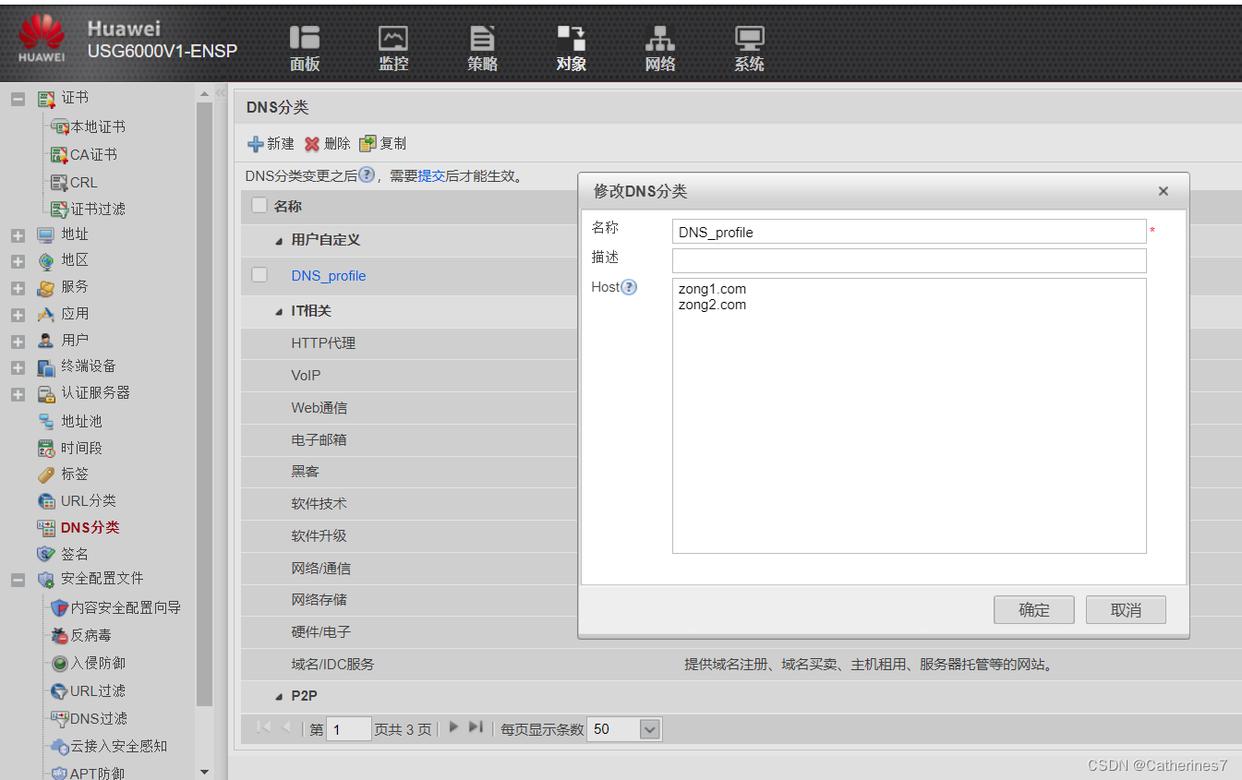Click the 描述 input field

(x=908, y=261)
